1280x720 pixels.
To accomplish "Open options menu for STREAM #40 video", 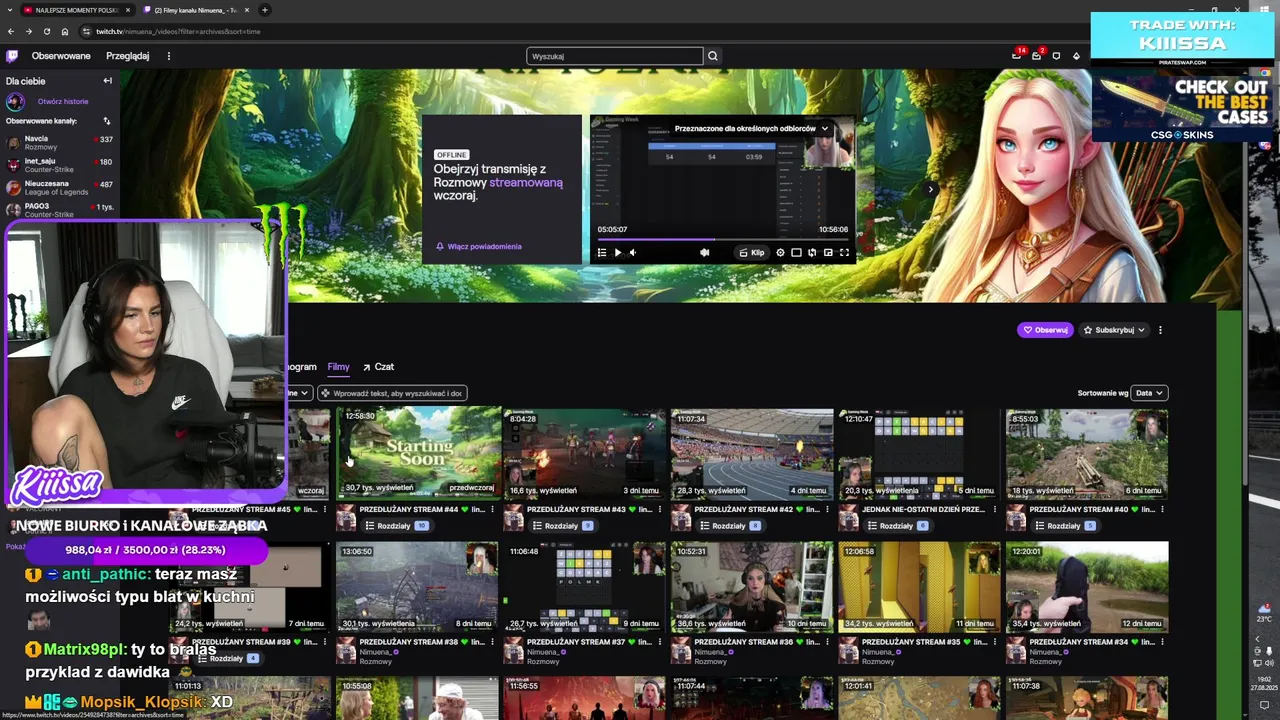I will pos(1162,510).
